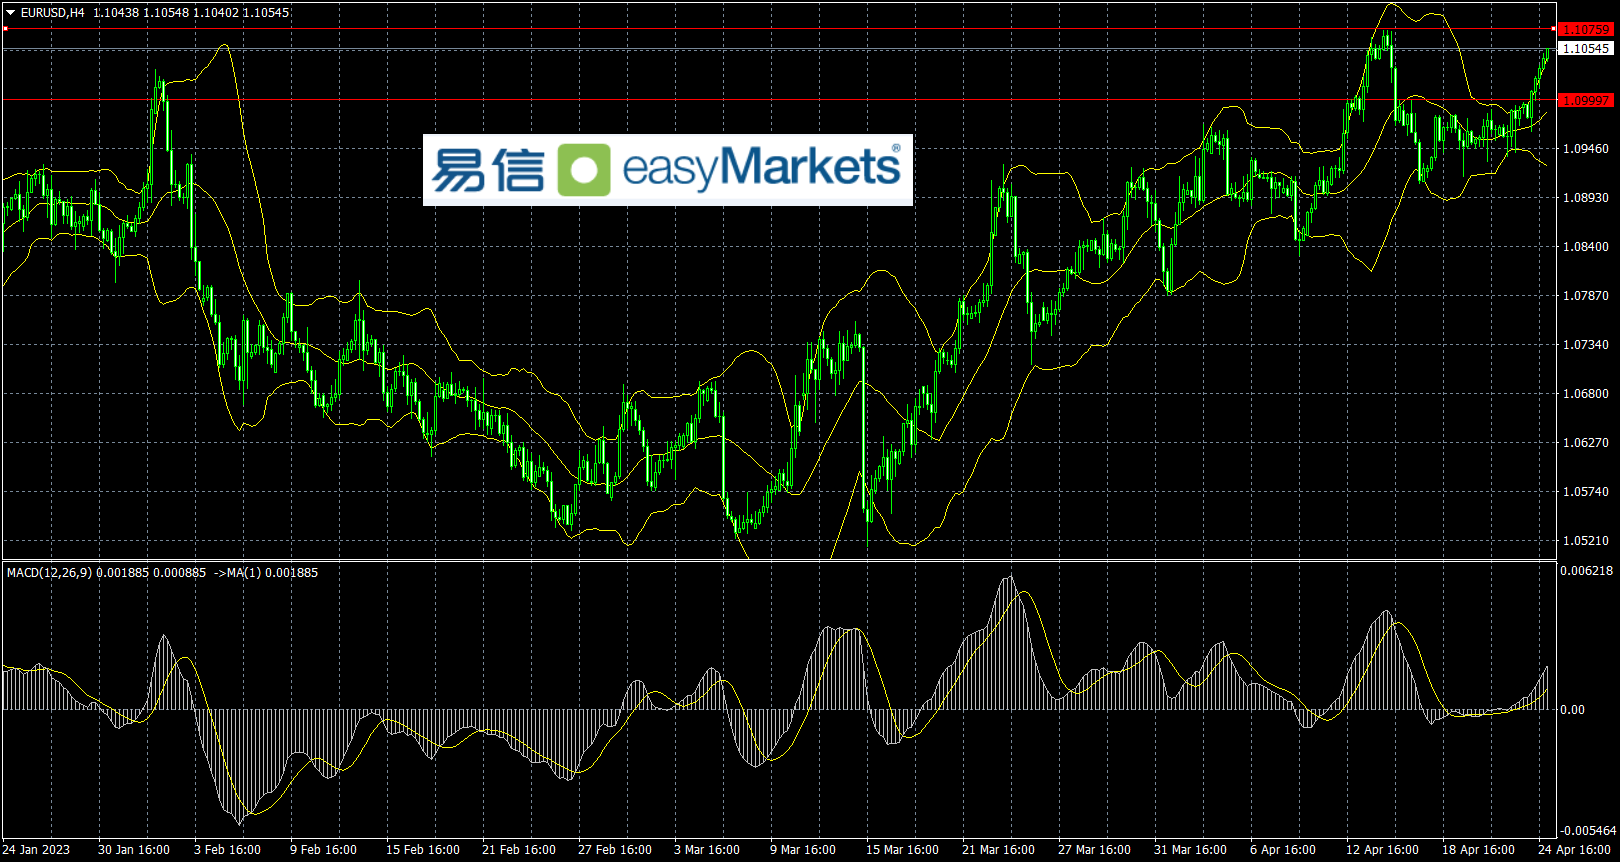1620x862 pixels.
Task: Open the chart menu triangle beside EURUSD,H4
Action: (11, 13)
